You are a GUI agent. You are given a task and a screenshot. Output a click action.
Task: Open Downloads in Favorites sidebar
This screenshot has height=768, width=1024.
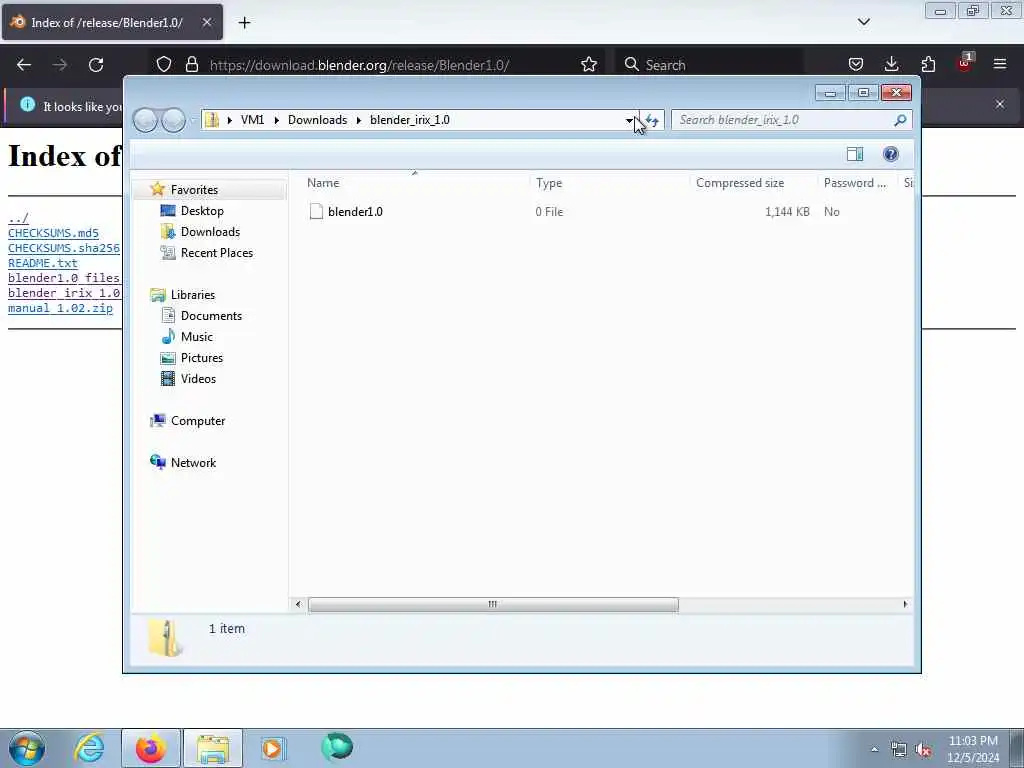(210, 232)
